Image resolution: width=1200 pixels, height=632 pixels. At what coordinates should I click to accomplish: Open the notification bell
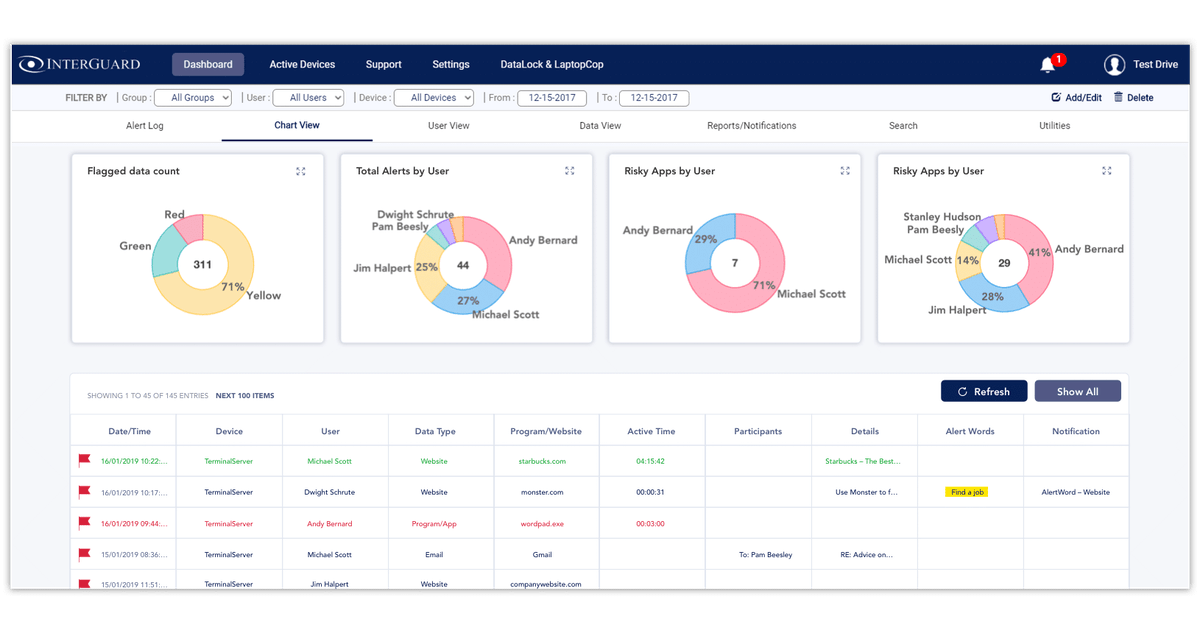pyautogui.click(x=1048, y=65)
